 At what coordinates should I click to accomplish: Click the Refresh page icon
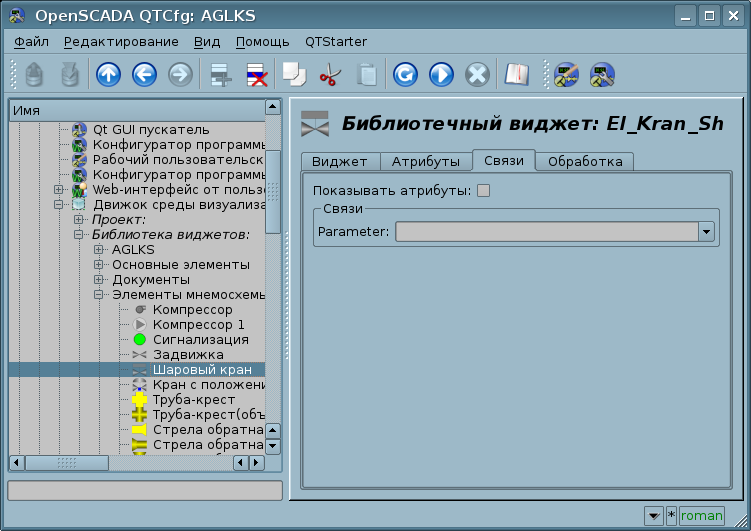tap(405, 74)
